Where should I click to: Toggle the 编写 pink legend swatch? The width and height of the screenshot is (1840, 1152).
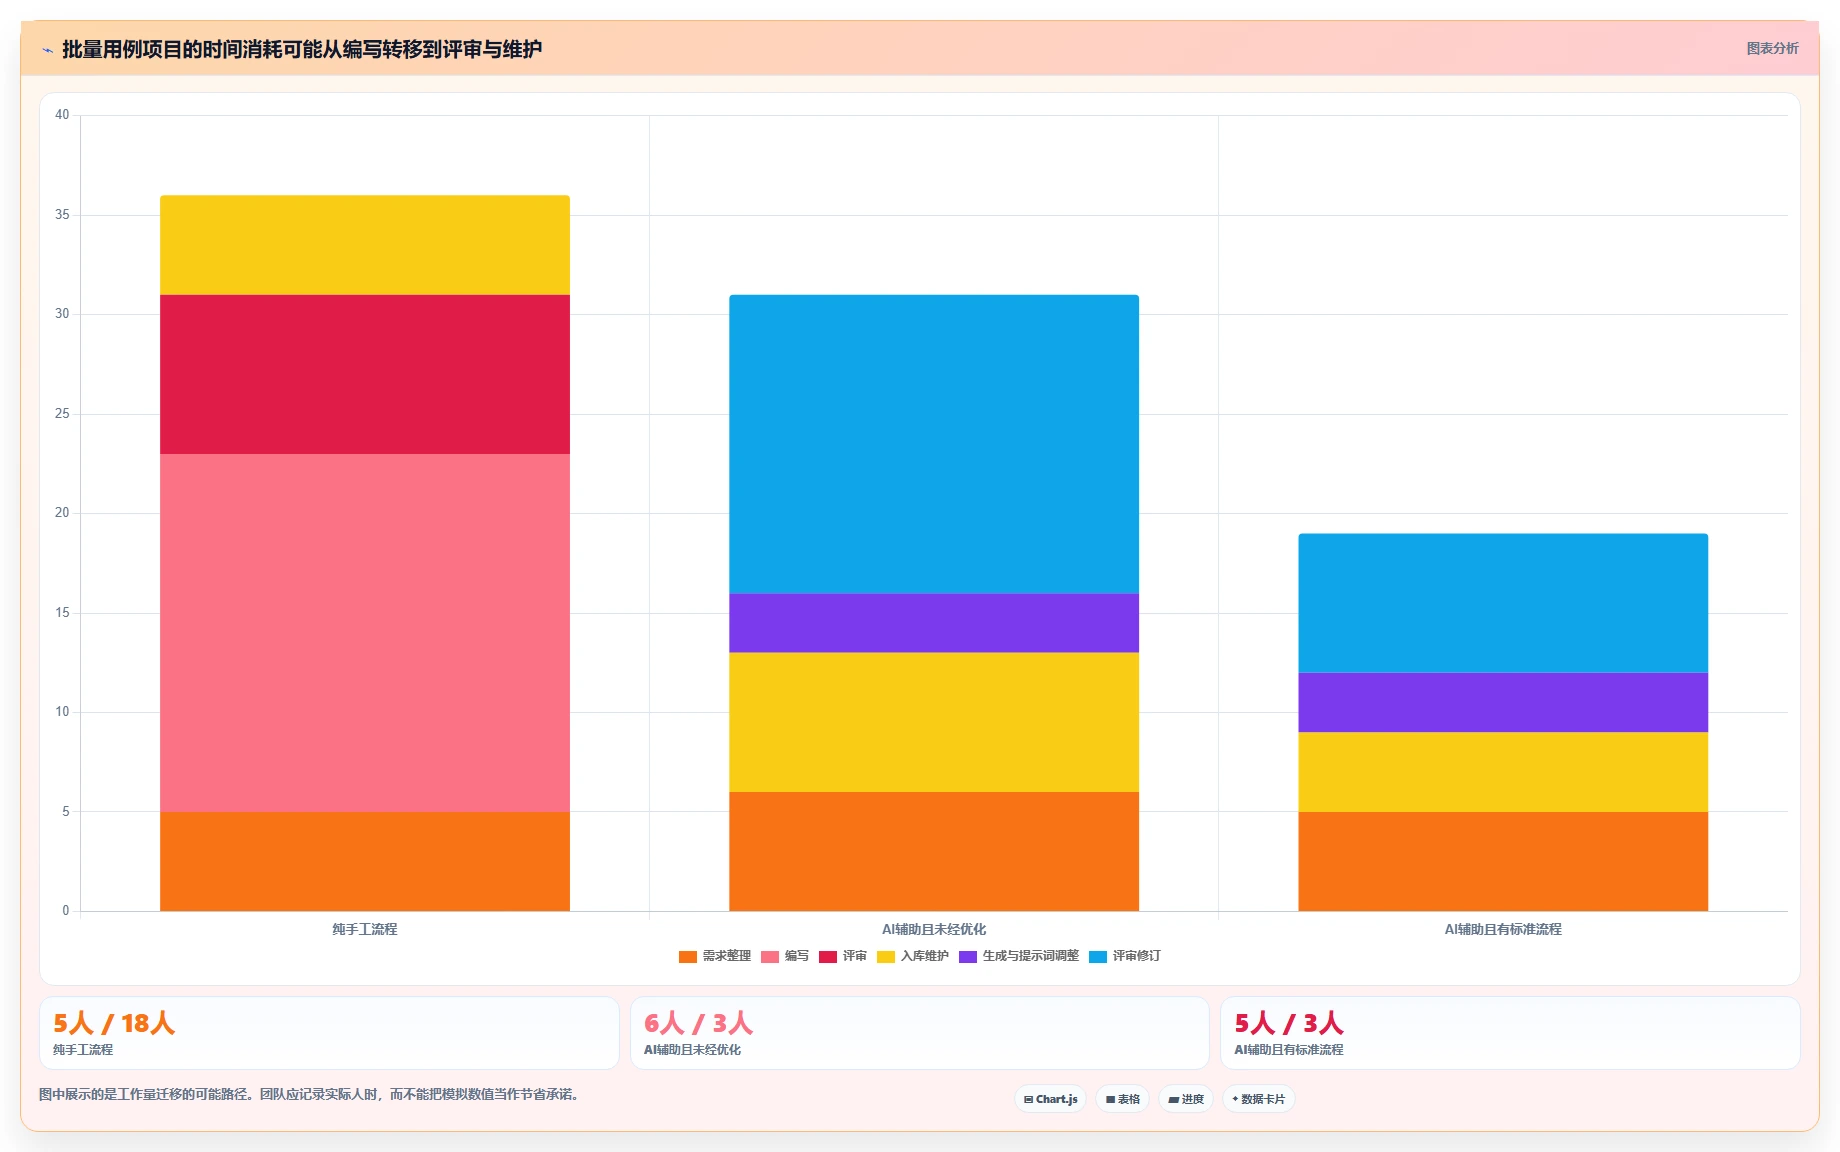[x=769, y=957]
